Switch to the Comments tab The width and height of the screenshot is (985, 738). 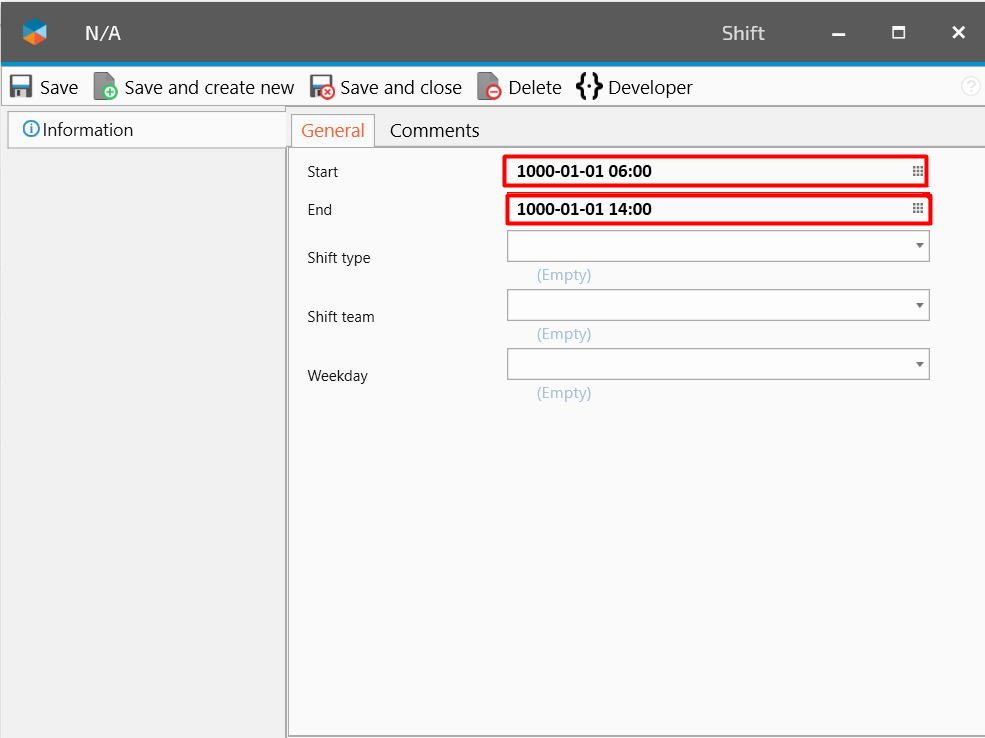click(434, 131)
